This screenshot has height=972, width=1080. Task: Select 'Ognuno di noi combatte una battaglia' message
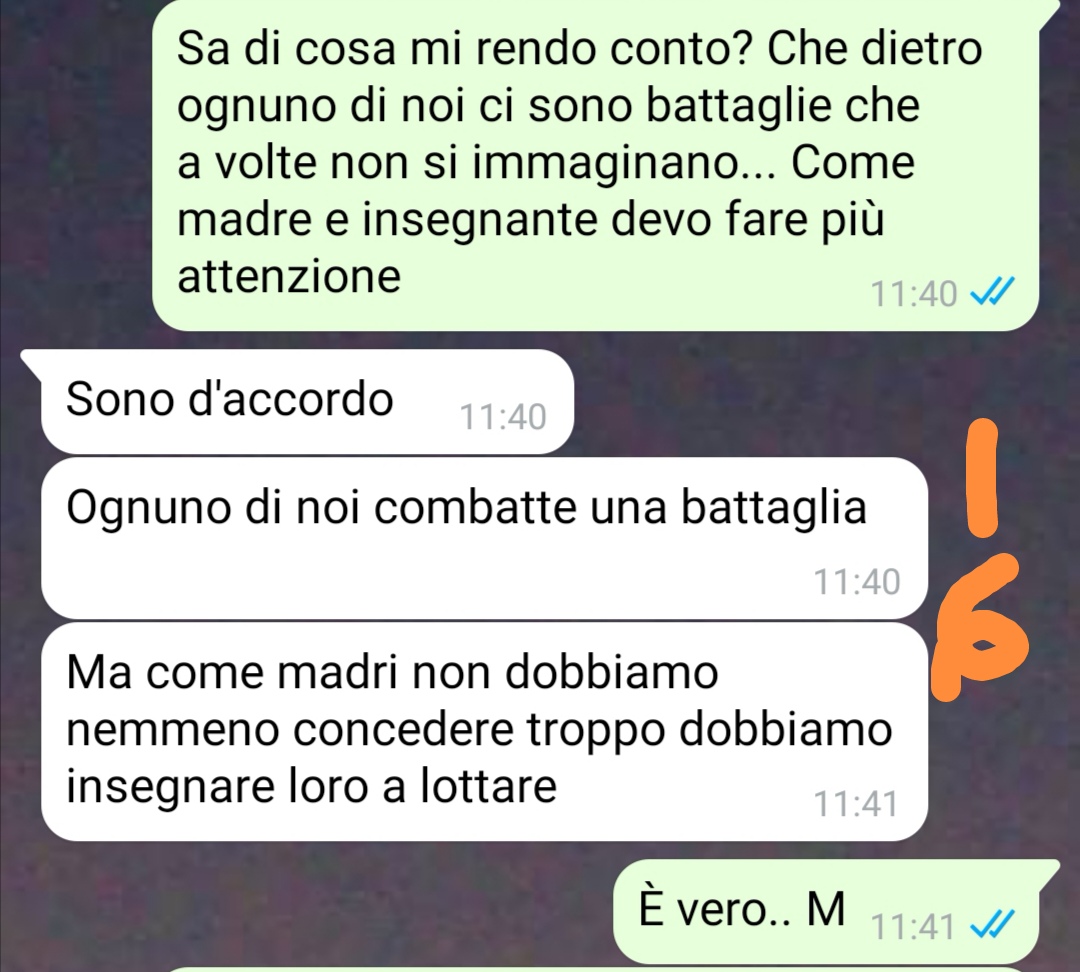coord(484,538)
